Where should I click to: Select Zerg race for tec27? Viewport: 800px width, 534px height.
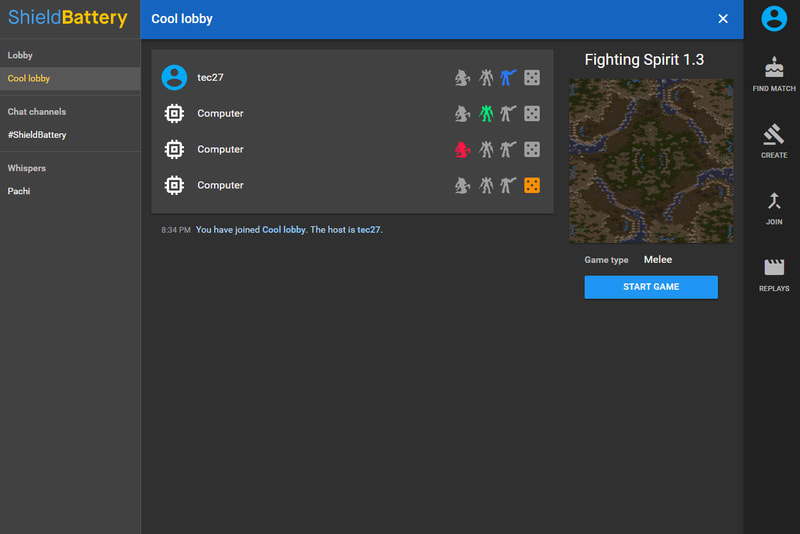(462, 78)
